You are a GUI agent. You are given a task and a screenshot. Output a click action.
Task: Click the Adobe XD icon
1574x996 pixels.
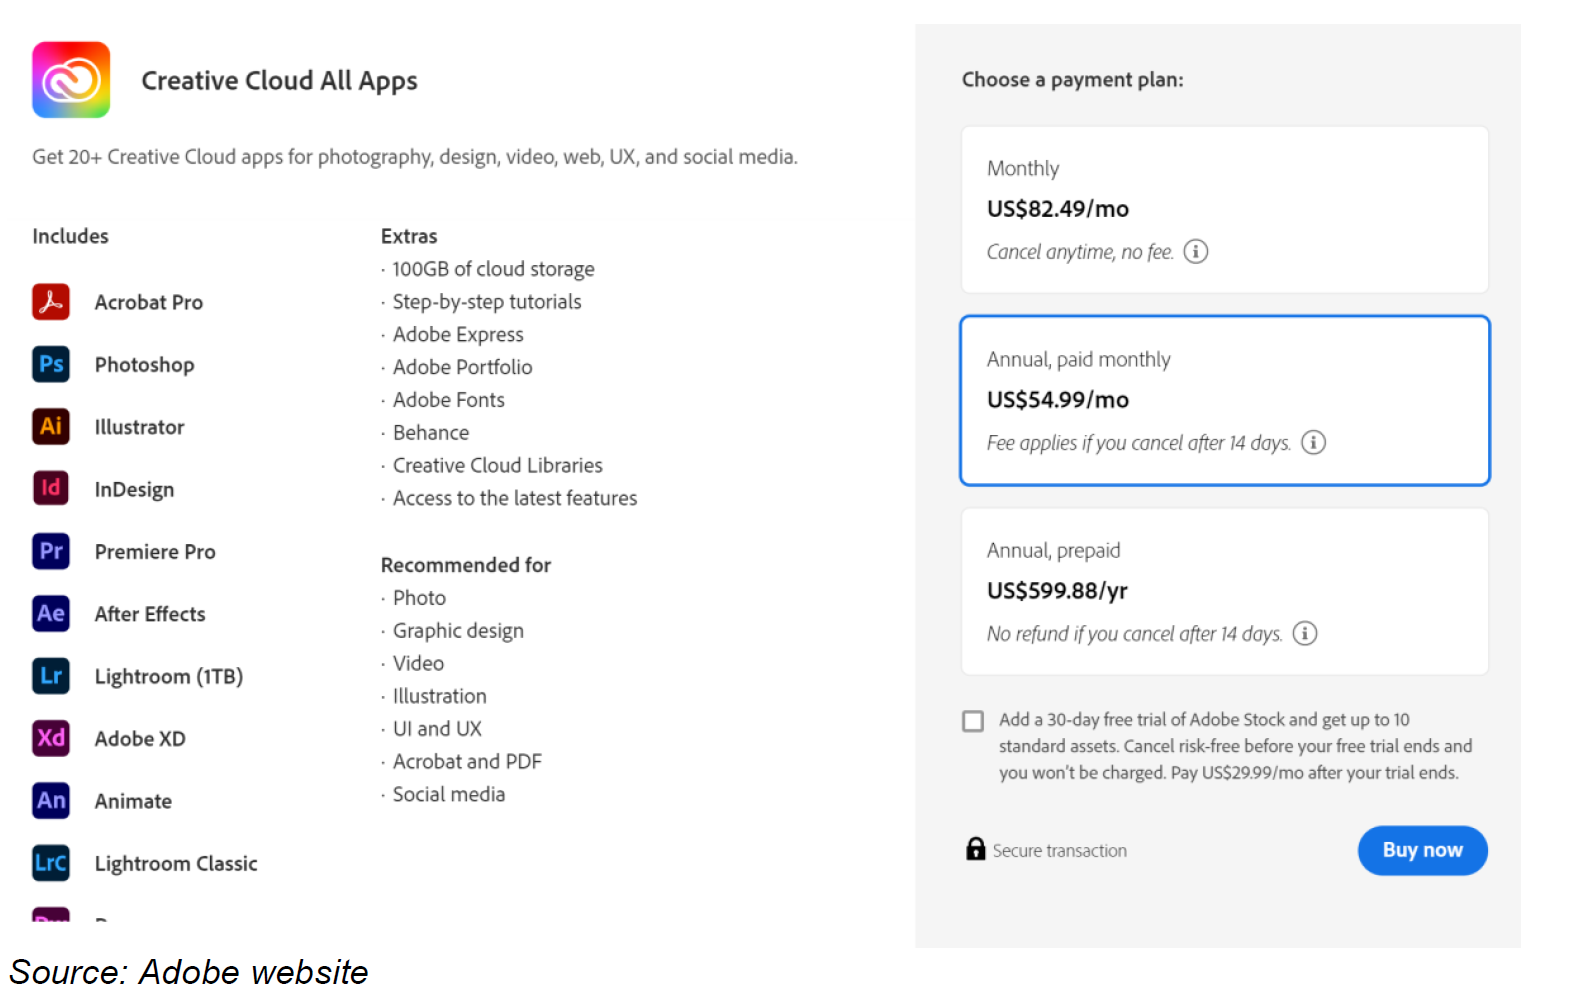(51, 738)
